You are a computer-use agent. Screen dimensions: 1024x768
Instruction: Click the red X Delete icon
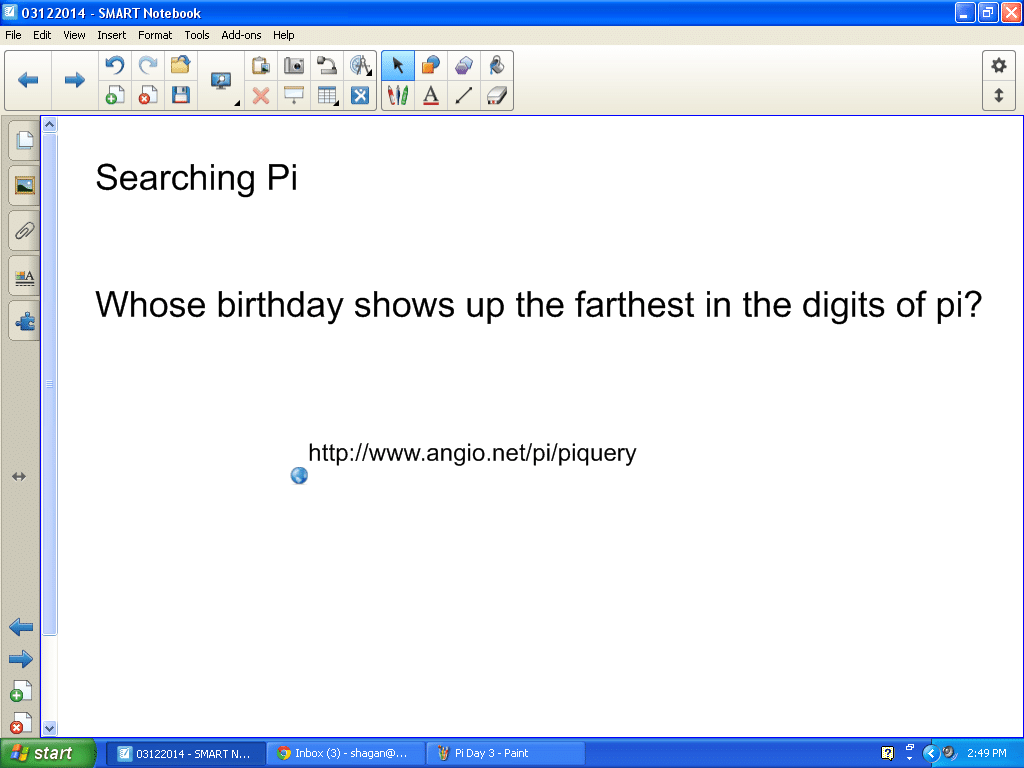[x=261, y=95]
